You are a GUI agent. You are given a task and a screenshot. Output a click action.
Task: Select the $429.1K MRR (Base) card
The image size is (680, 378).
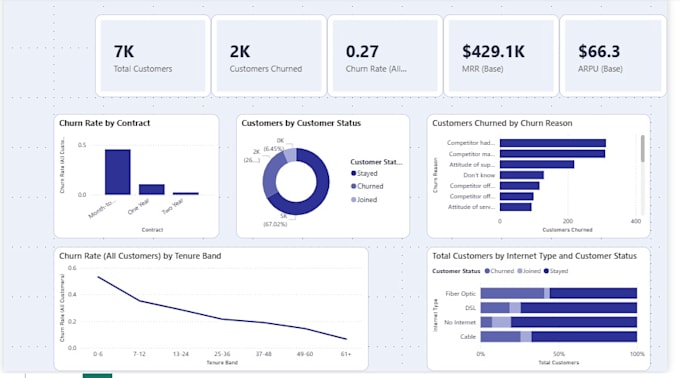click(501, 55)
